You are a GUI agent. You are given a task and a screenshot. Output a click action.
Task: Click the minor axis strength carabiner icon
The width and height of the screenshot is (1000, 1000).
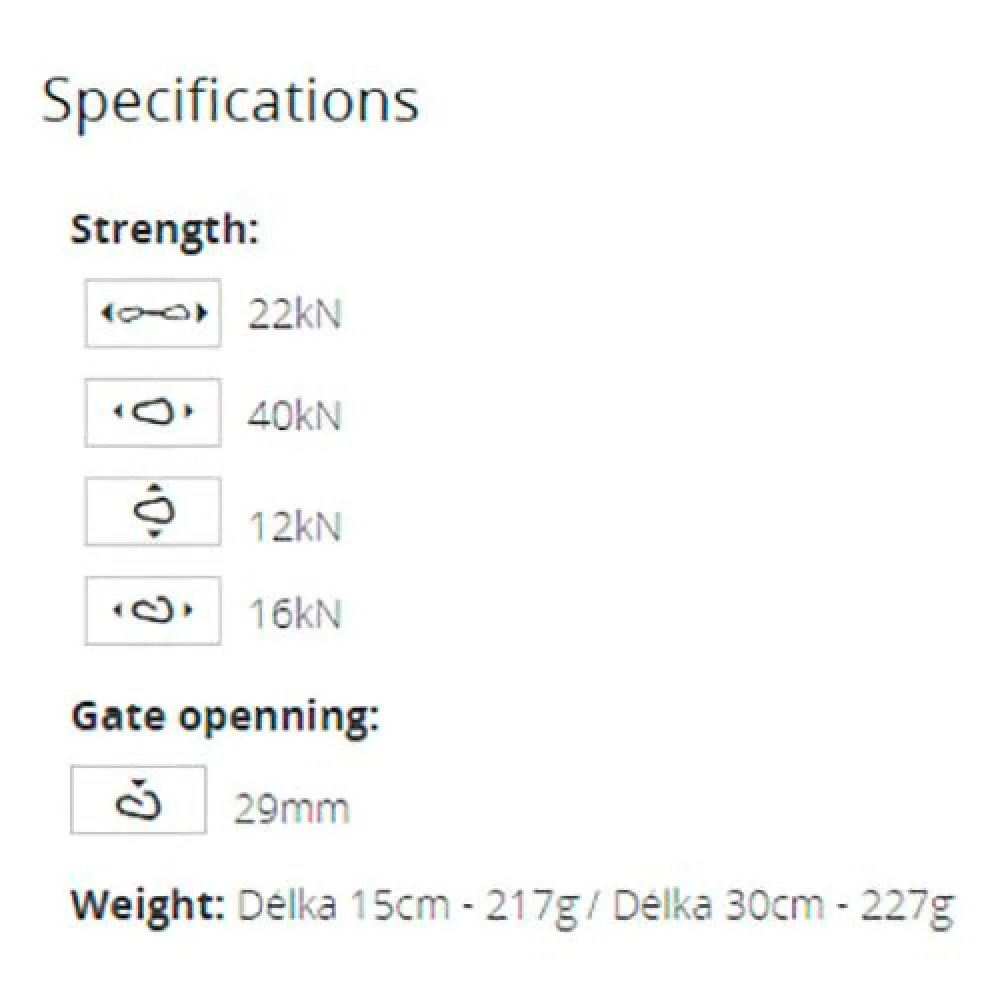[x=153, y=512]
